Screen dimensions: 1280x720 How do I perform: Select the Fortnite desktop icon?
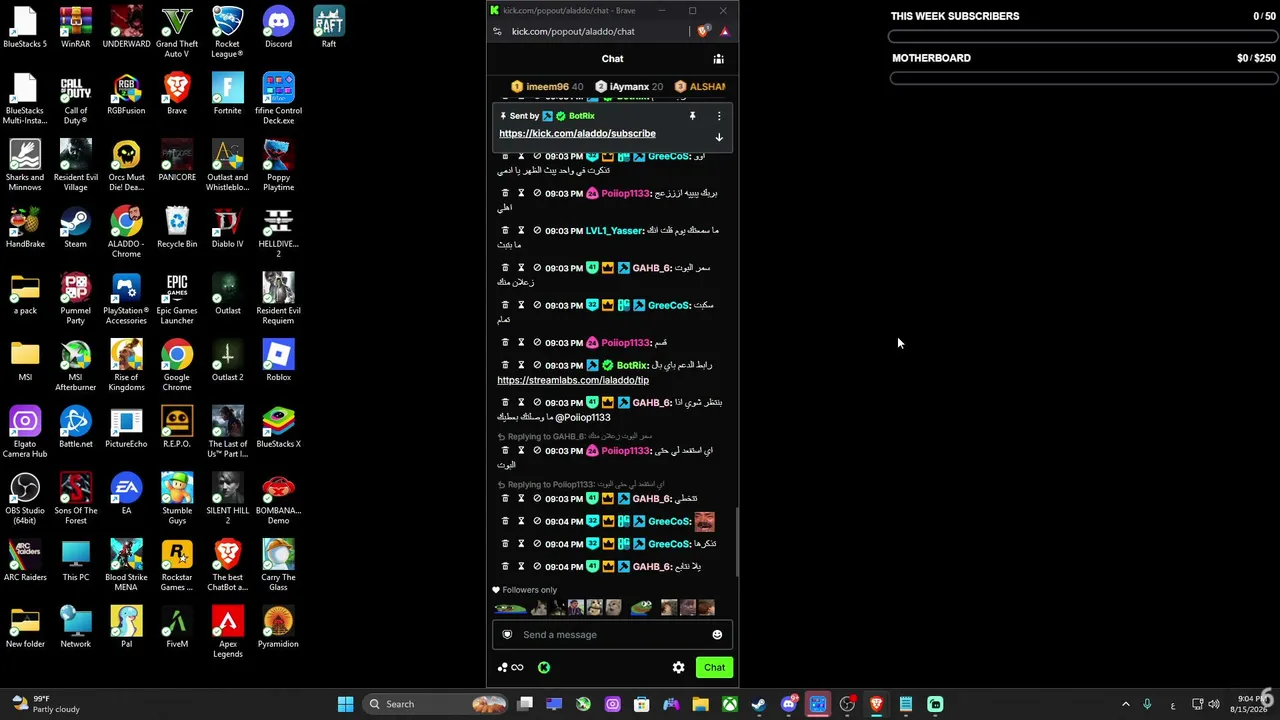[227, 94]
